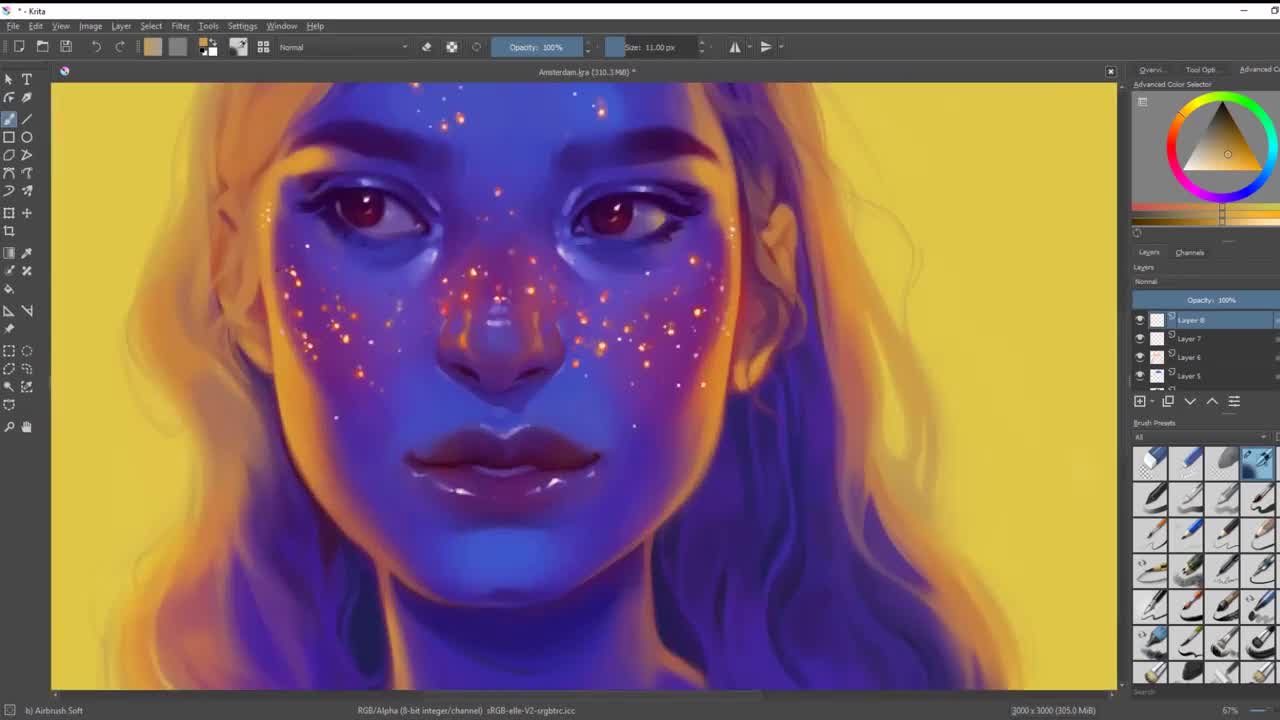The width and height of the screenshot is (1280, 720).
Task: Open the Edit menu
Action: pos(36,26)
